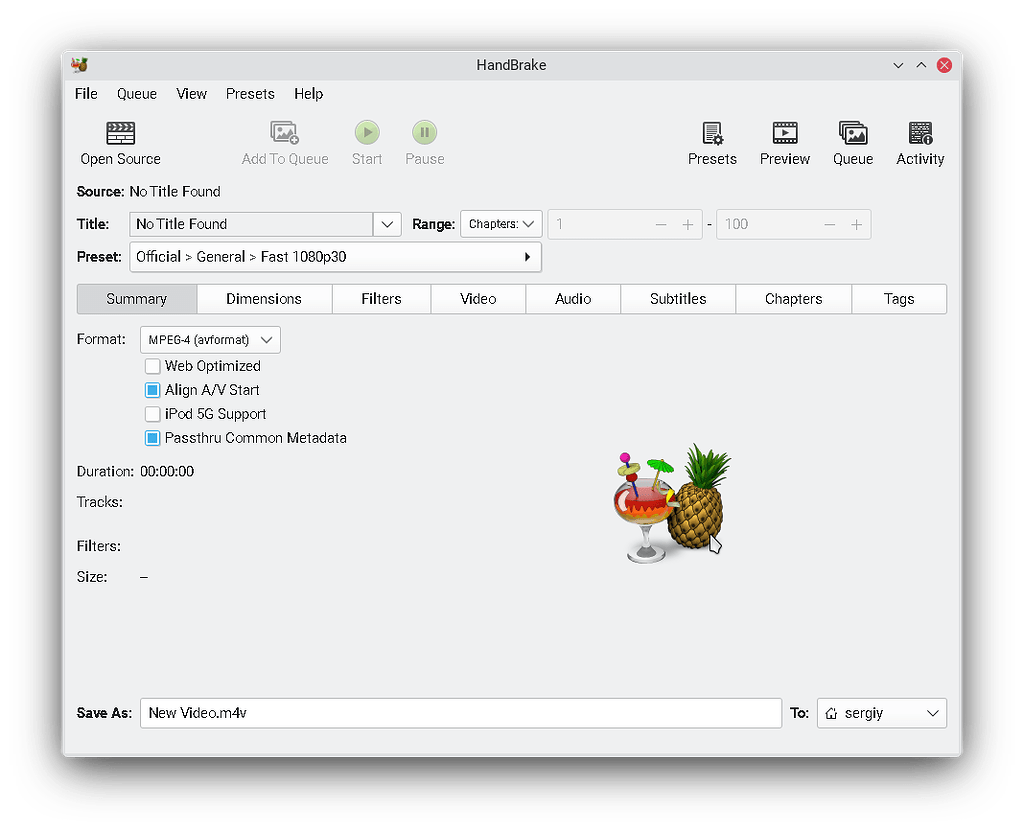Enable Web Optimized output

152,366
